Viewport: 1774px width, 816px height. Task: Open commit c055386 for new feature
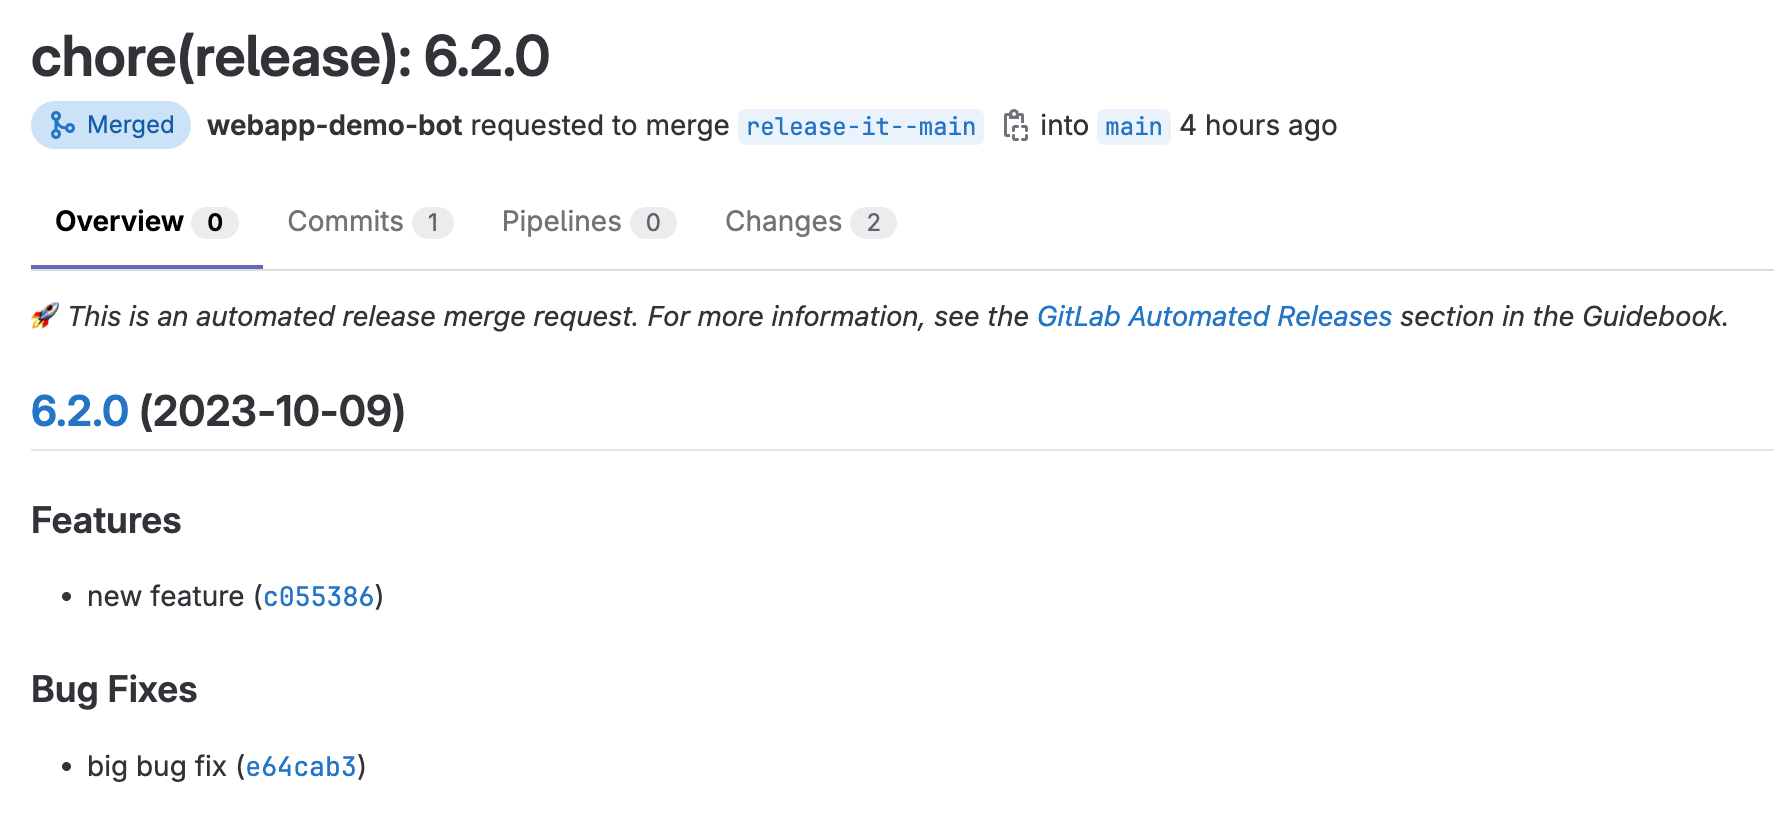[318, 597]
